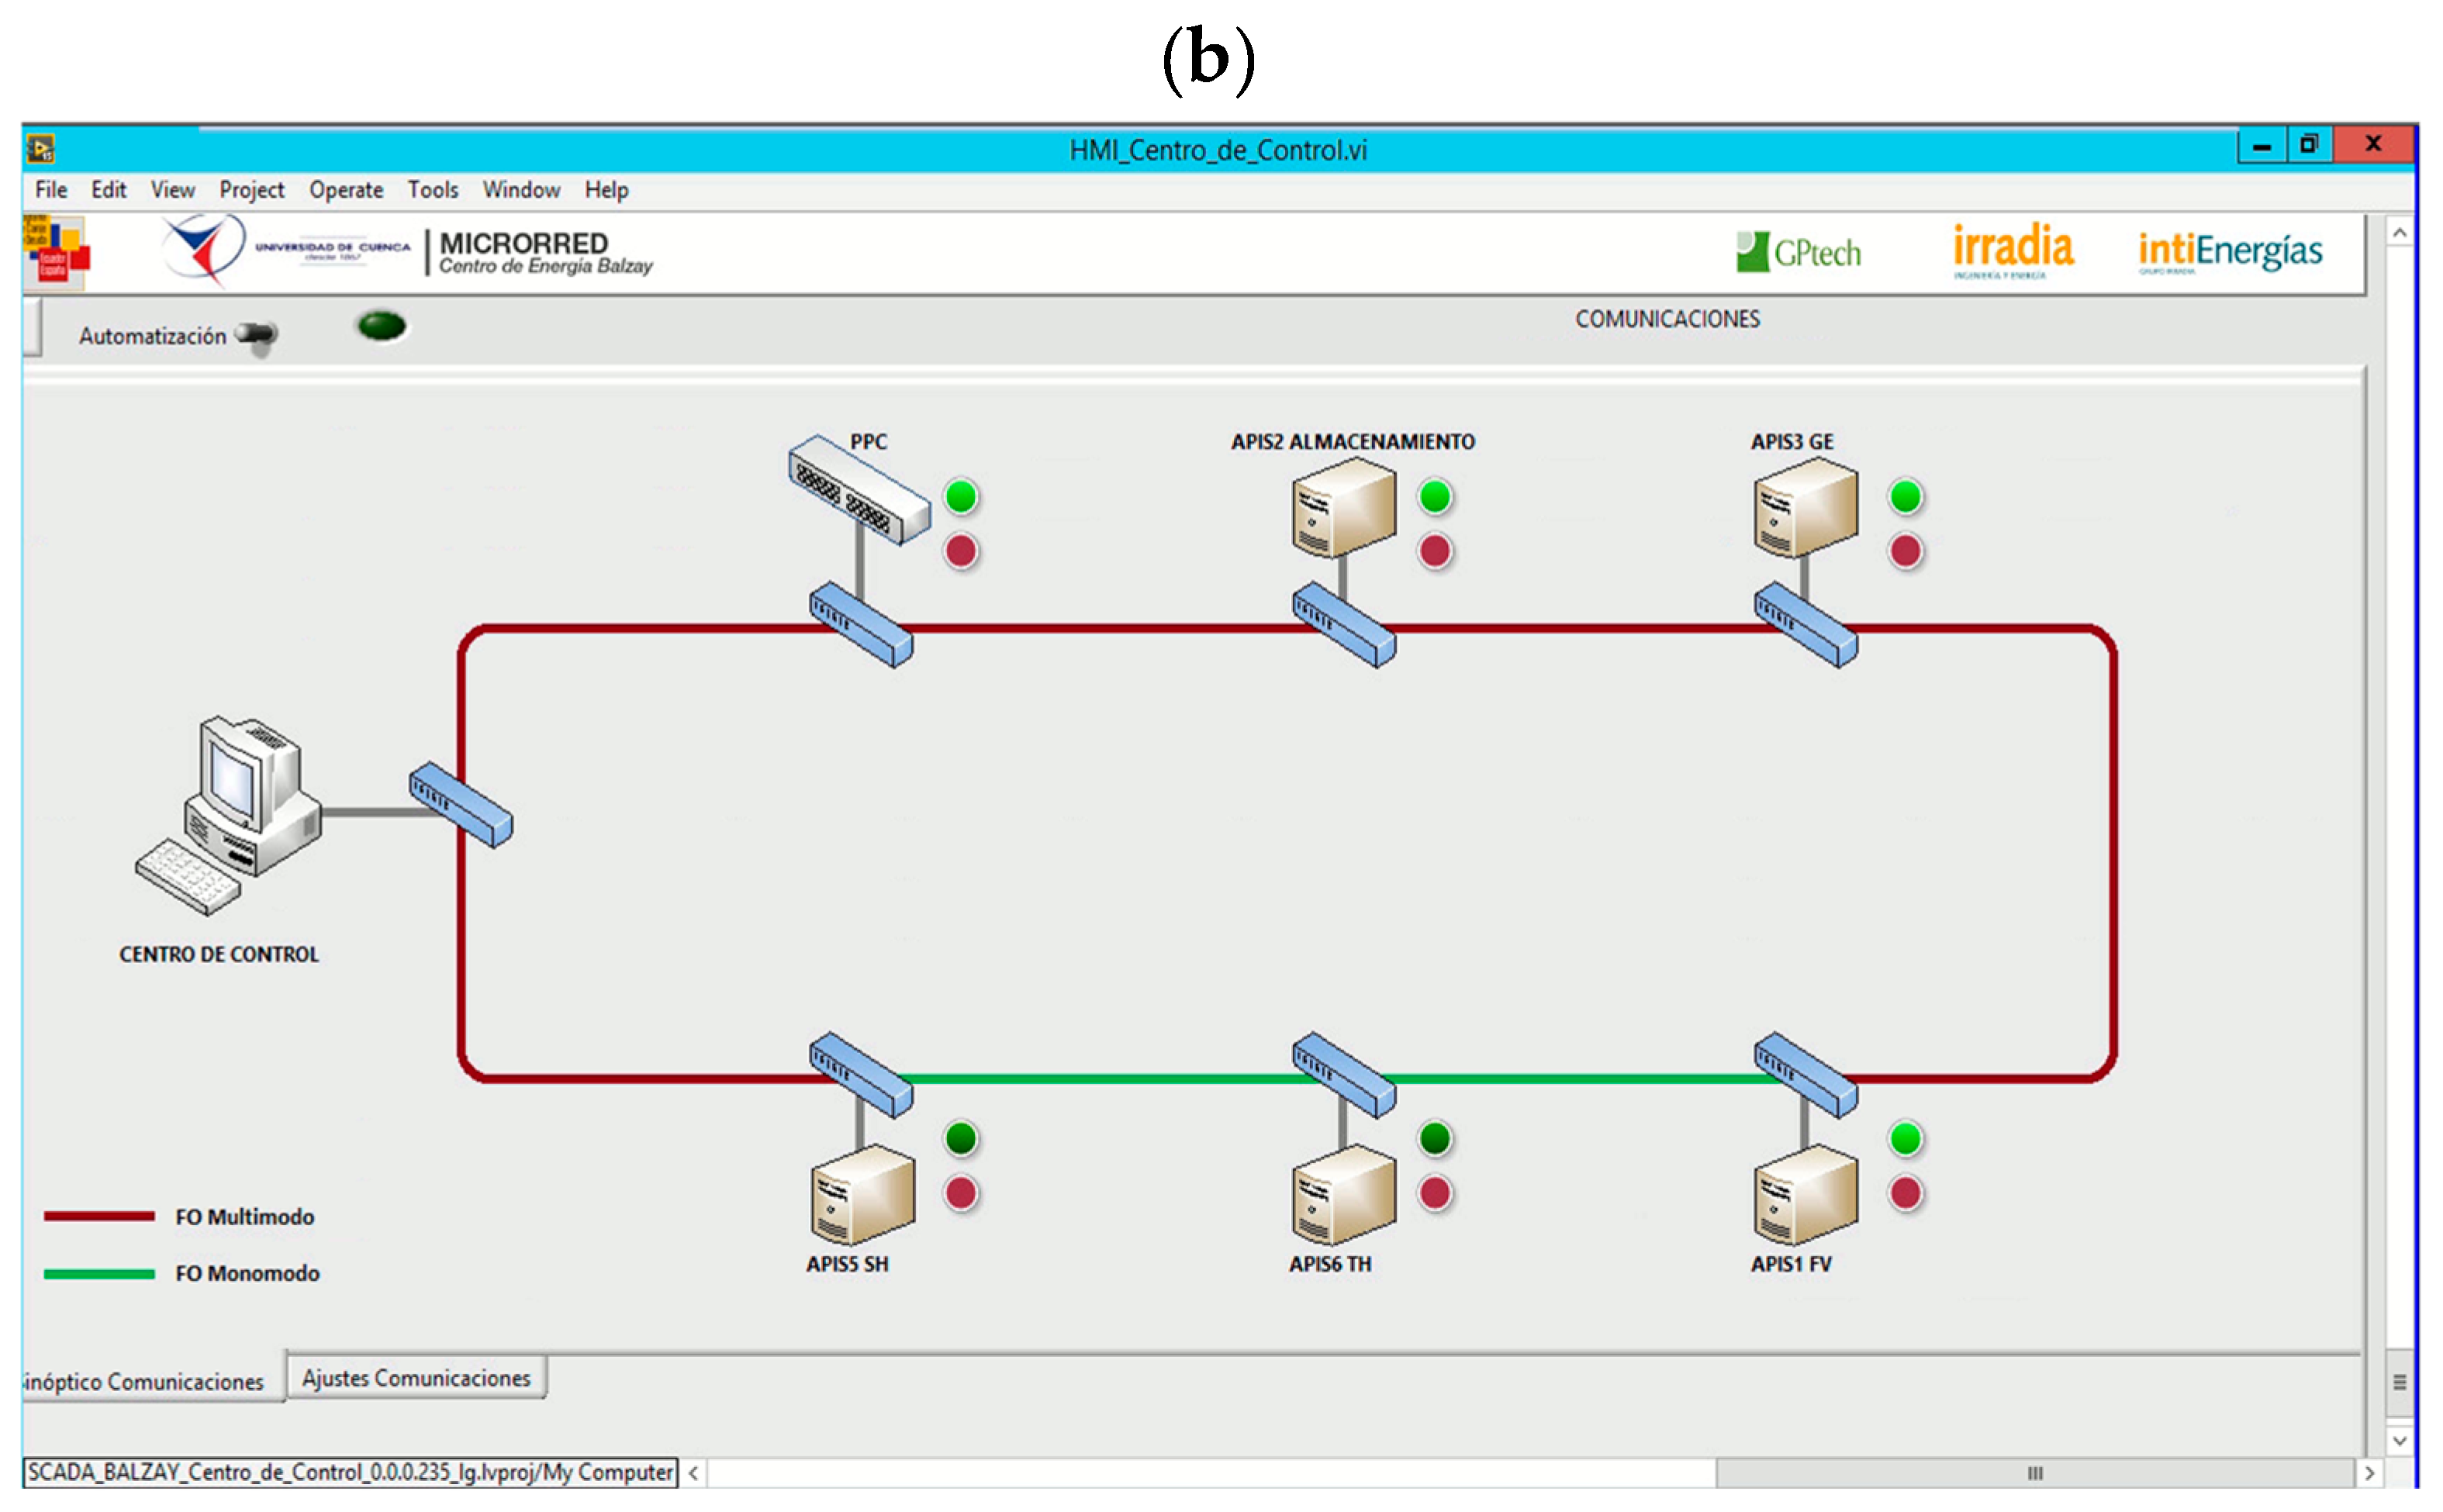The width and height of the screenshot is (2443, 1512).
Task: Open the Operate menu
Action: coord(345,190)
